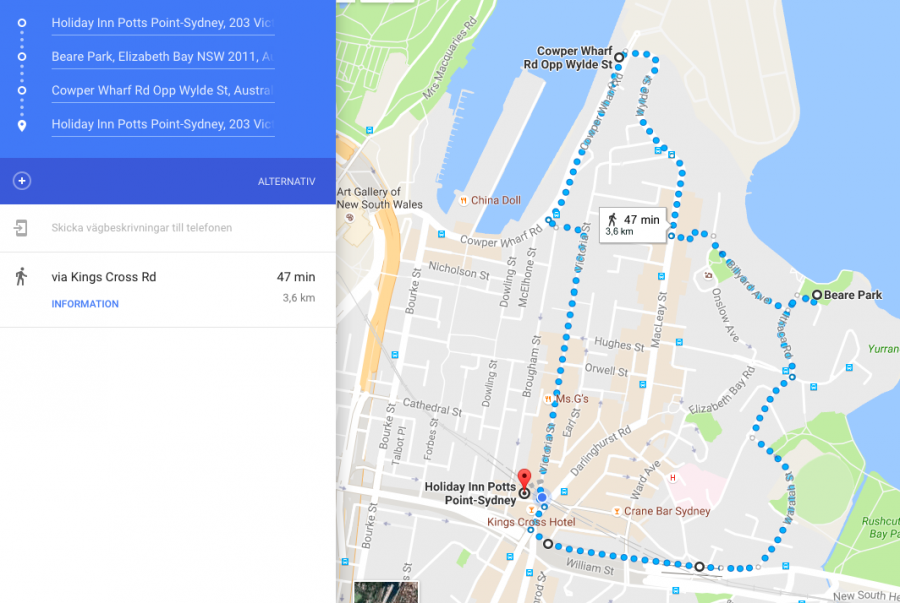
Task: Select the Cowper Wharf Rd waypoint circle
Action: (x=619, y=57)
